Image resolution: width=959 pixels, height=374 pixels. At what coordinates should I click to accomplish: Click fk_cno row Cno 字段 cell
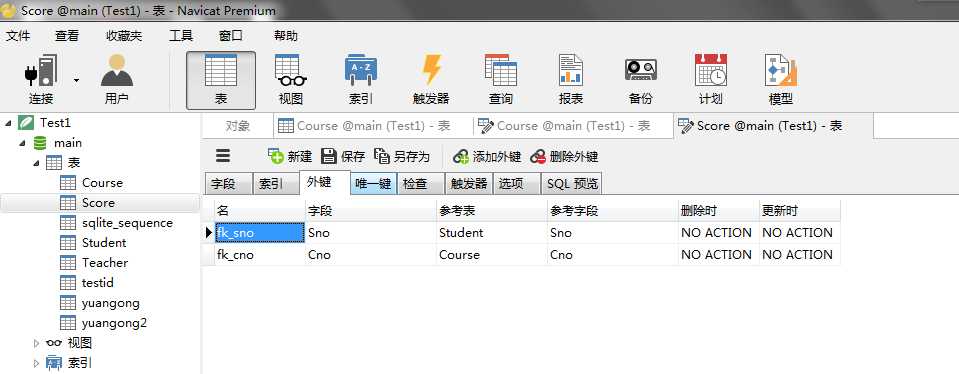(371, 255)
